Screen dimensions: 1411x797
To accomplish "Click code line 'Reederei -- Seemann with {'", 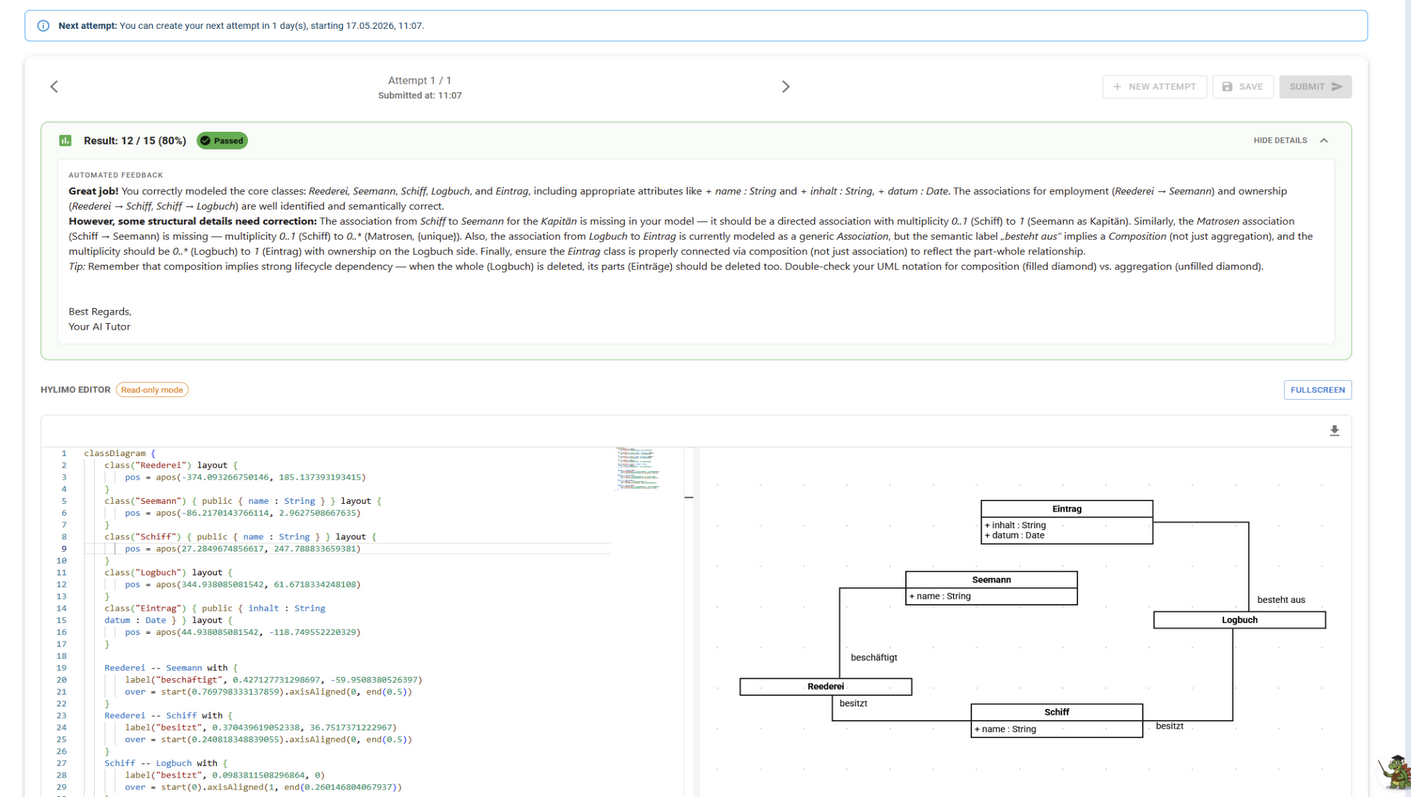I will pyautogui.click(x=171, y=668).
